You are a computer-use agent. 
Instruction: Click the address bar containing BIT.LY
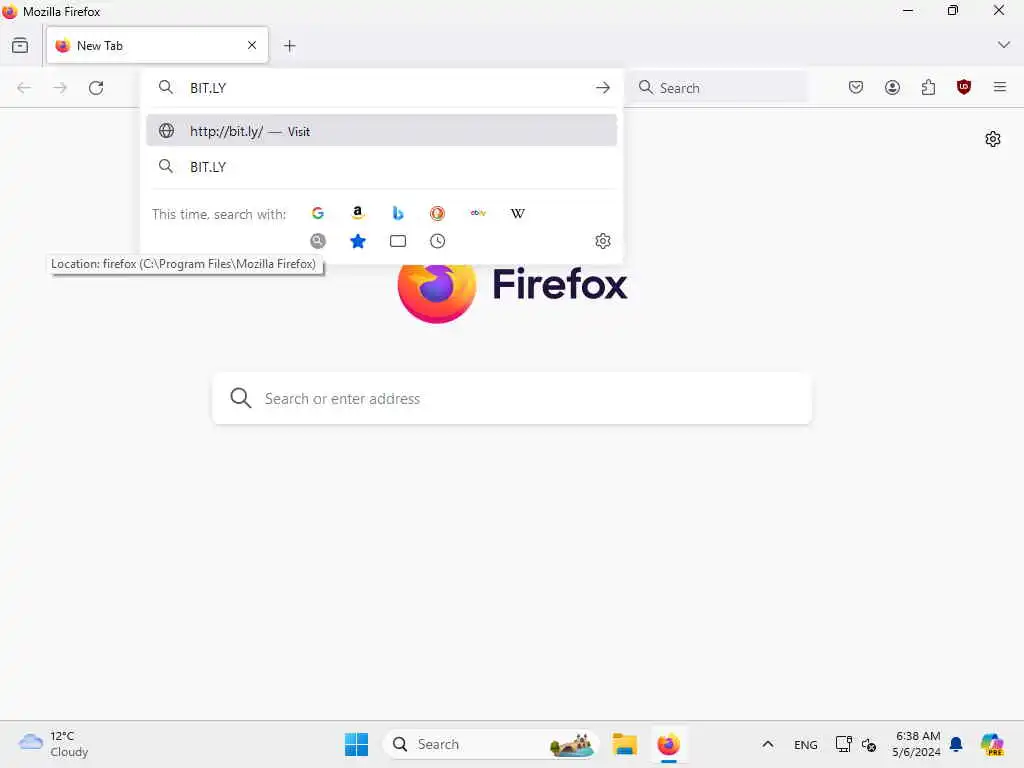pos(382,88)
